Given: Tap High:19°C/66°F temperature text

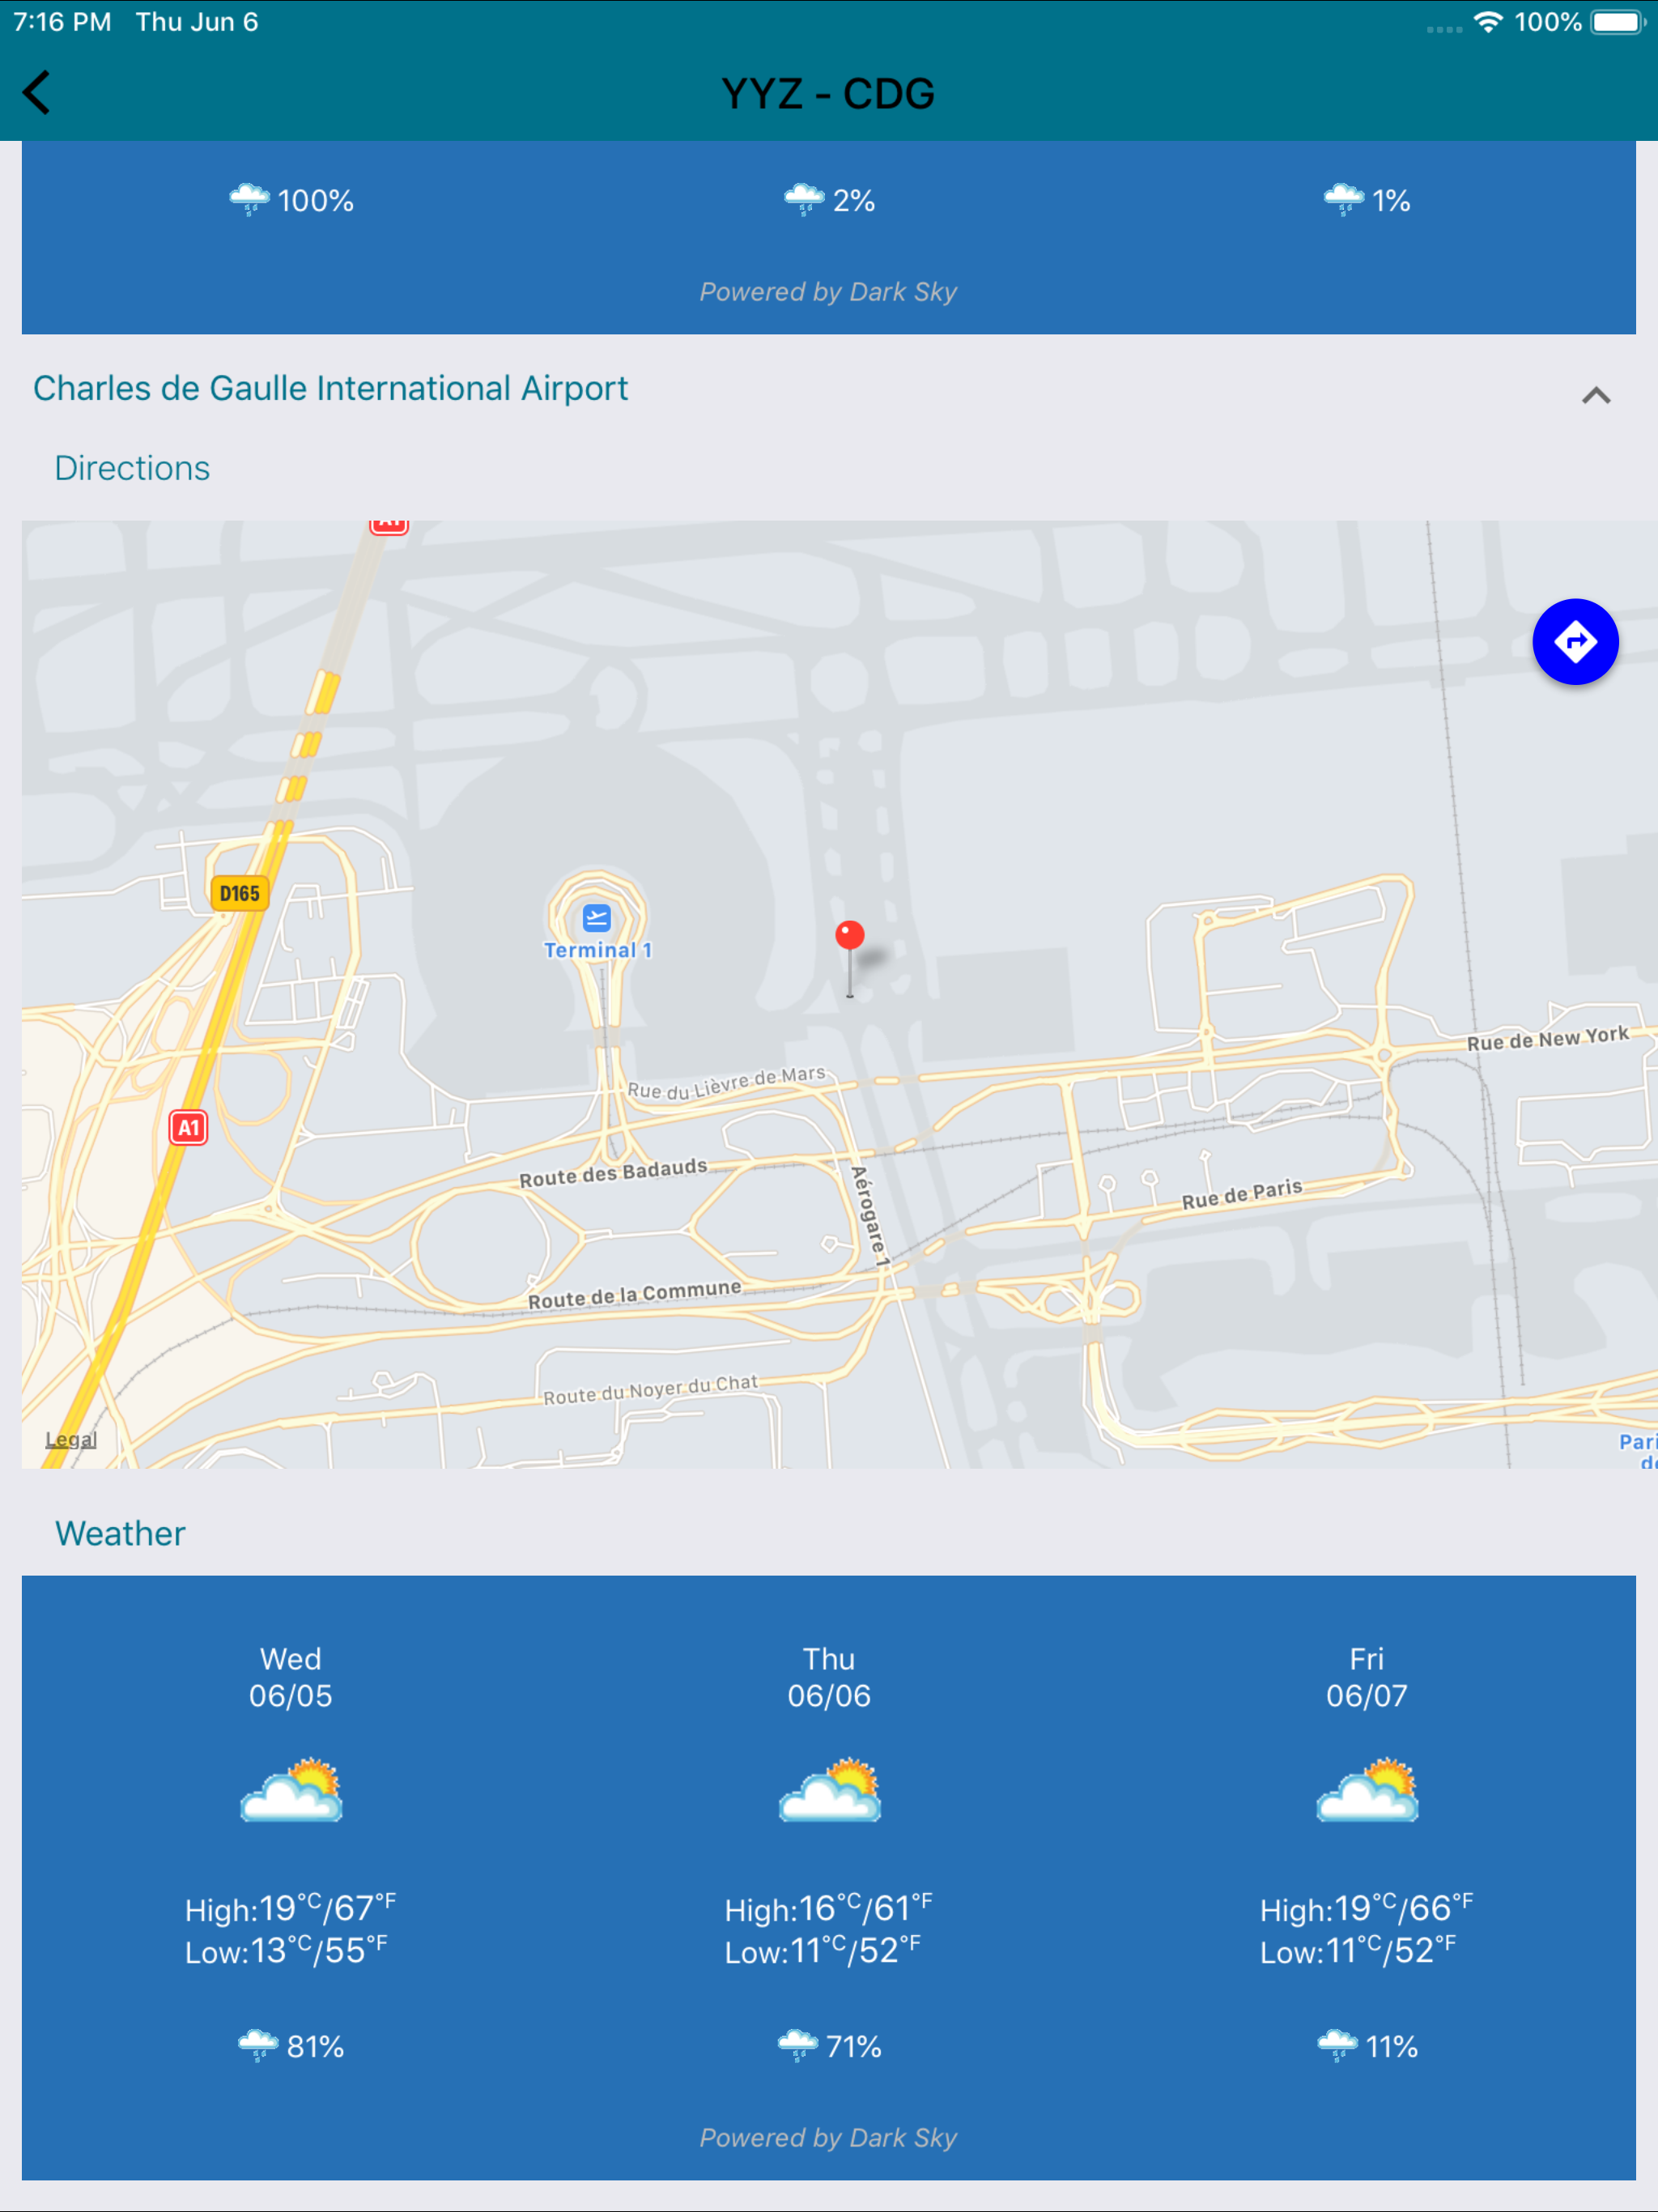Looking at the screenshot, I should [x=1366, y=1908].
